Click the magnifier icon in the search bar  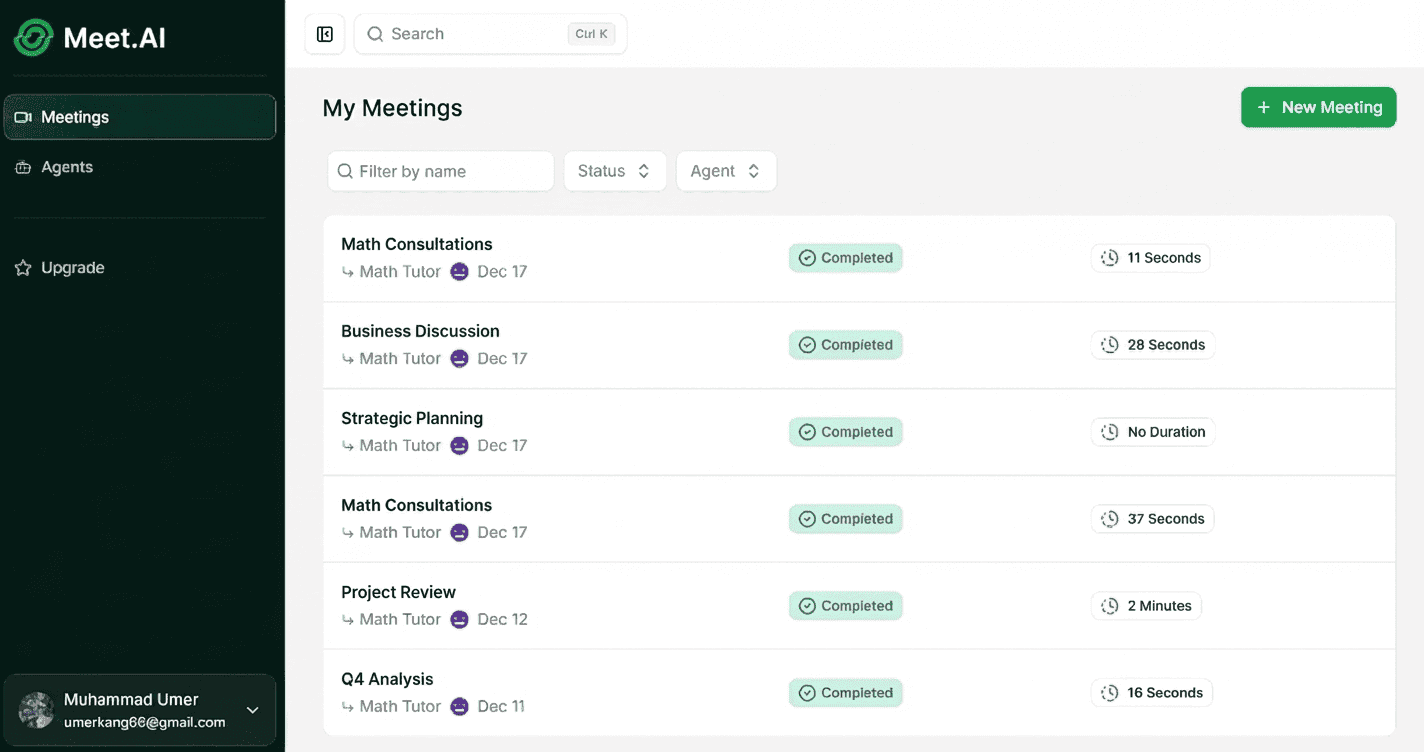[x=374, y=34]
